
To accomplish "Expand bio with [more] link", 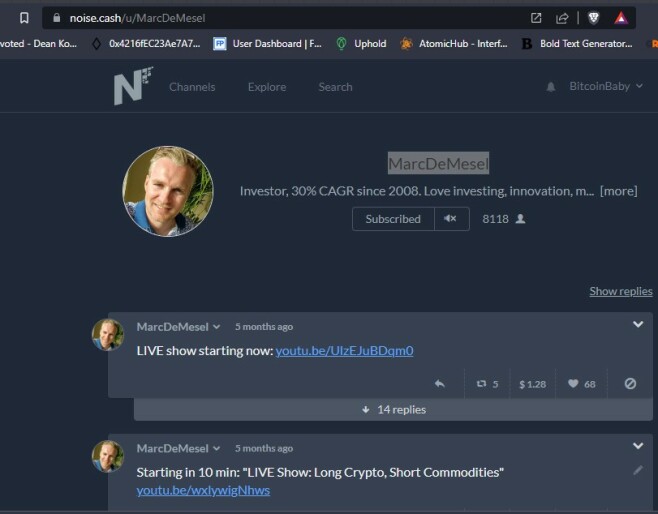I will coord(619,191).
